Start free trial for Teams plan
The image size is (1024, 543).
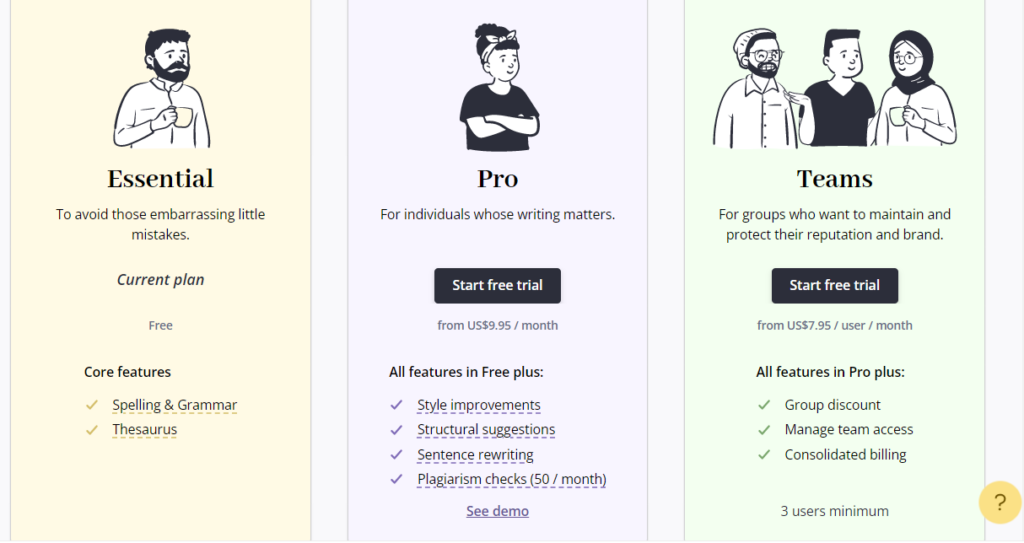click(x=834, y=285)
